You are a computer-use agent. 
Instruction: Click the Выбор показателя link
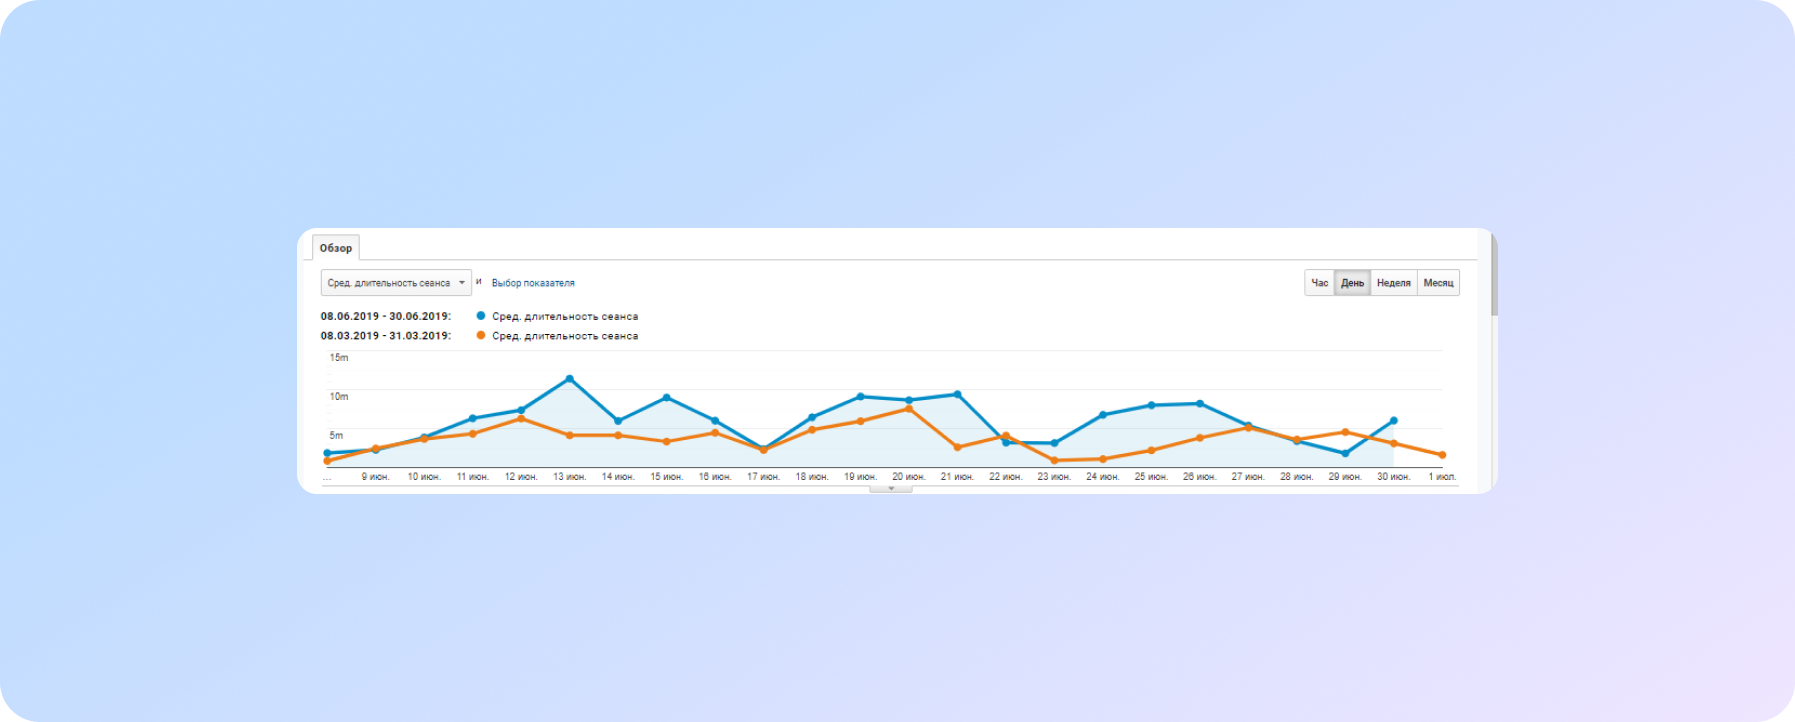click(533, 283)
